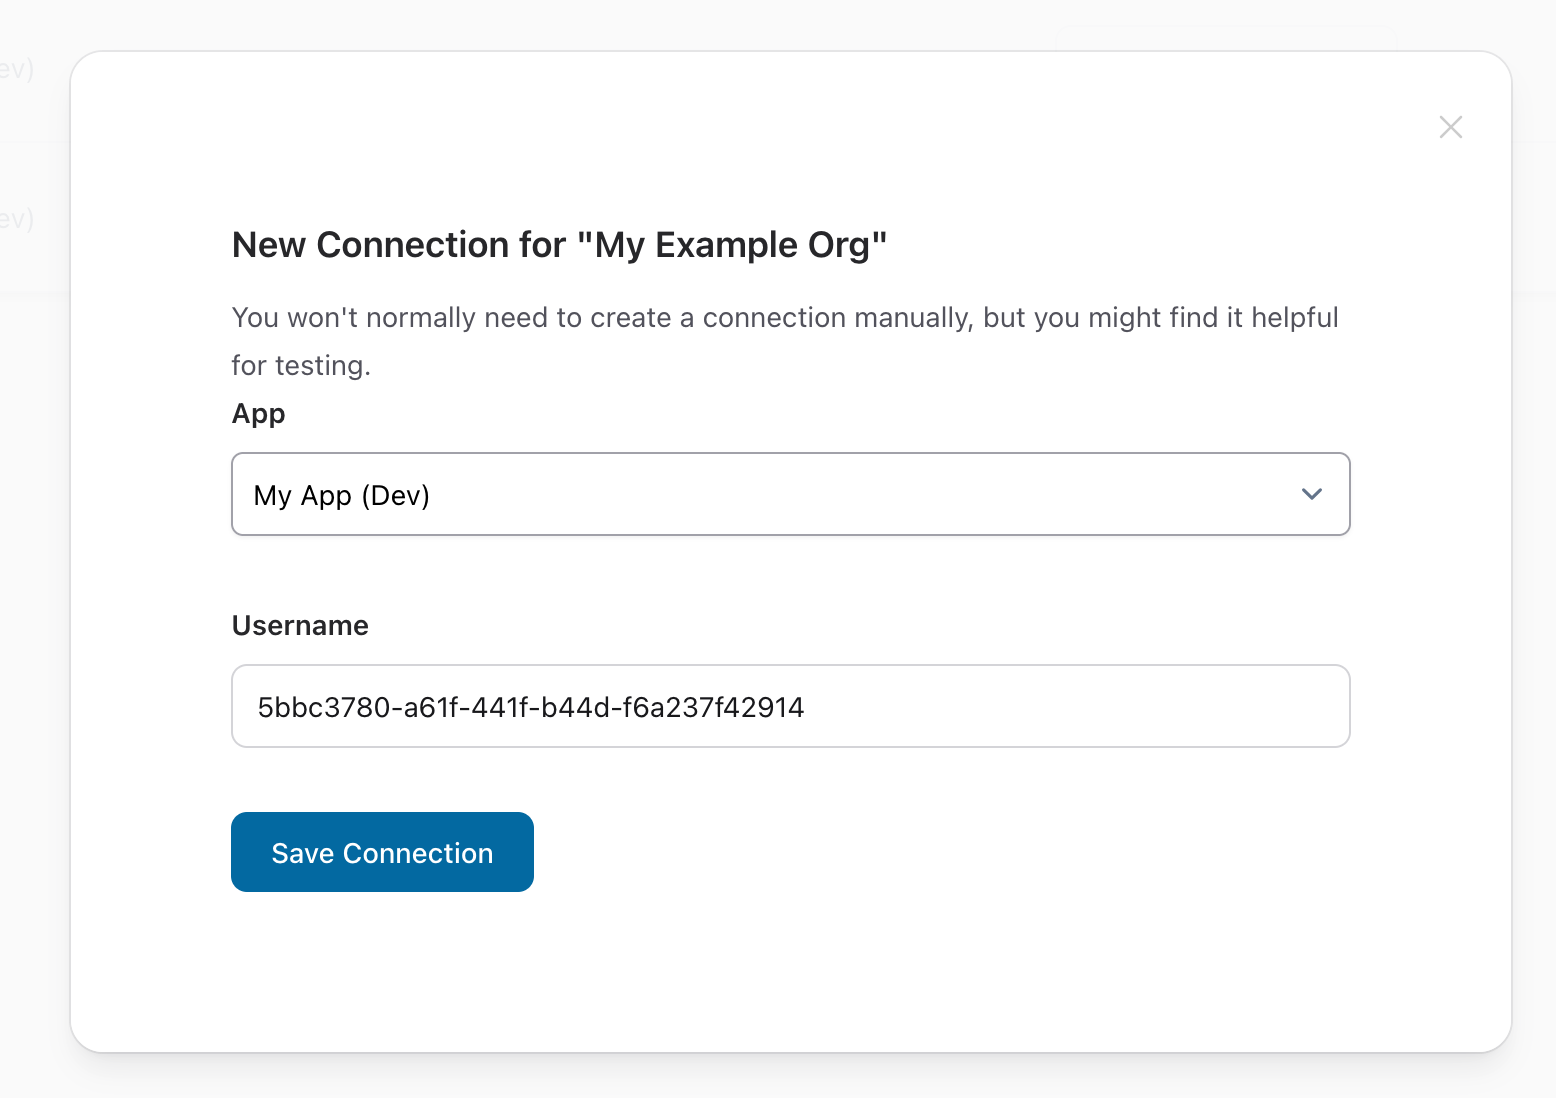
Task: Click the "My App (Dev)" selected value text
Action: (341, 495)
